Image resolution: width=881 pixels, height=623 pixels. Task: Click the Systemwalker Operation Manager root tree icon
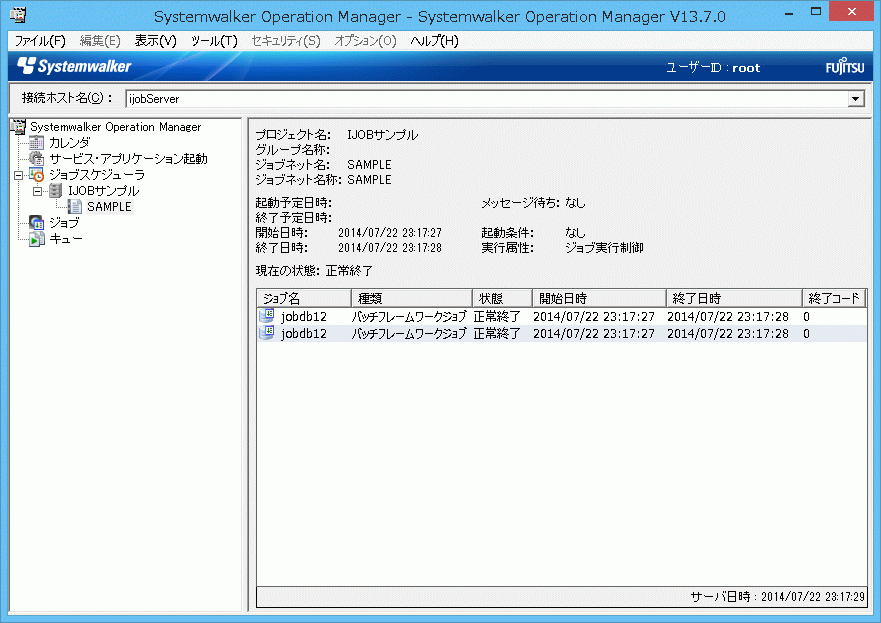pos(18,126)
